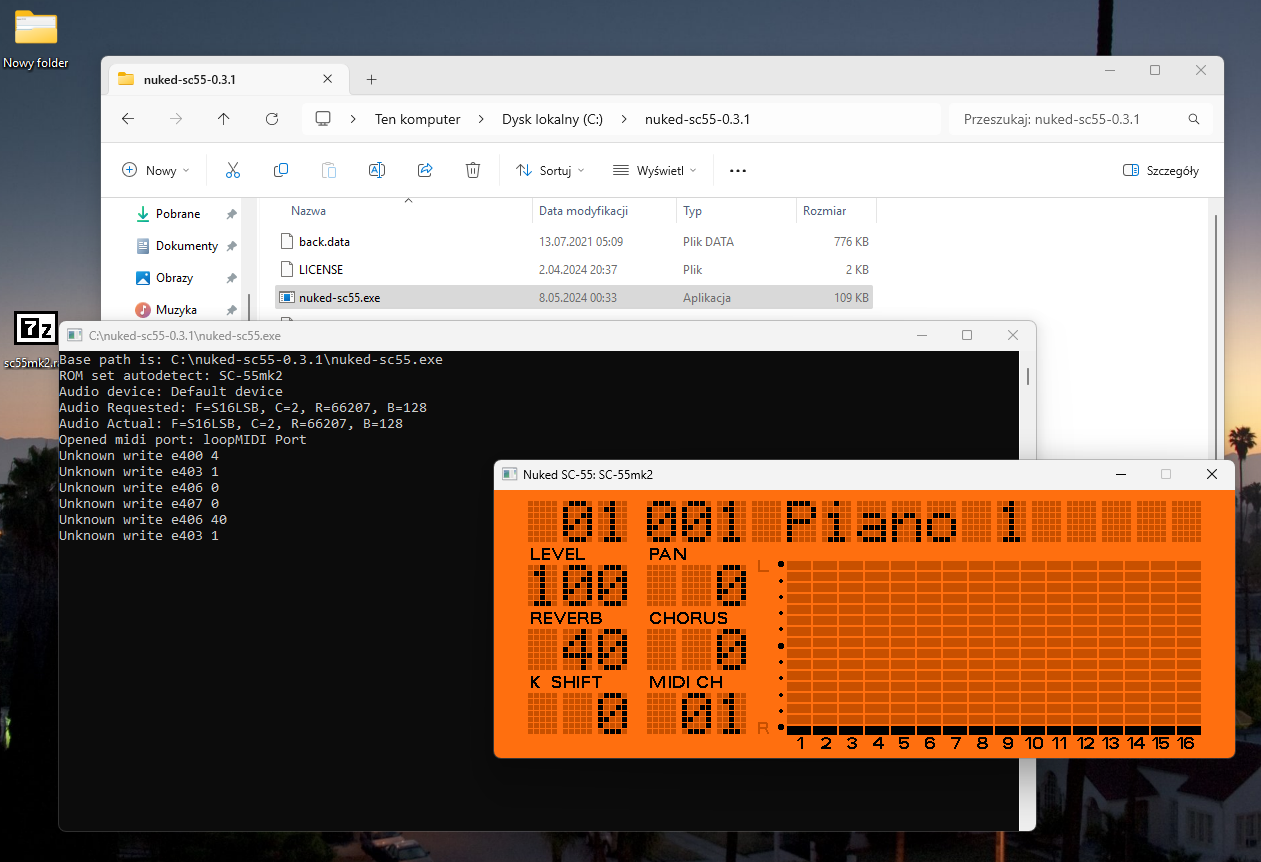
Task: Click the Share icon in Explorer toolbar
Action: click(x=425, y=170)
